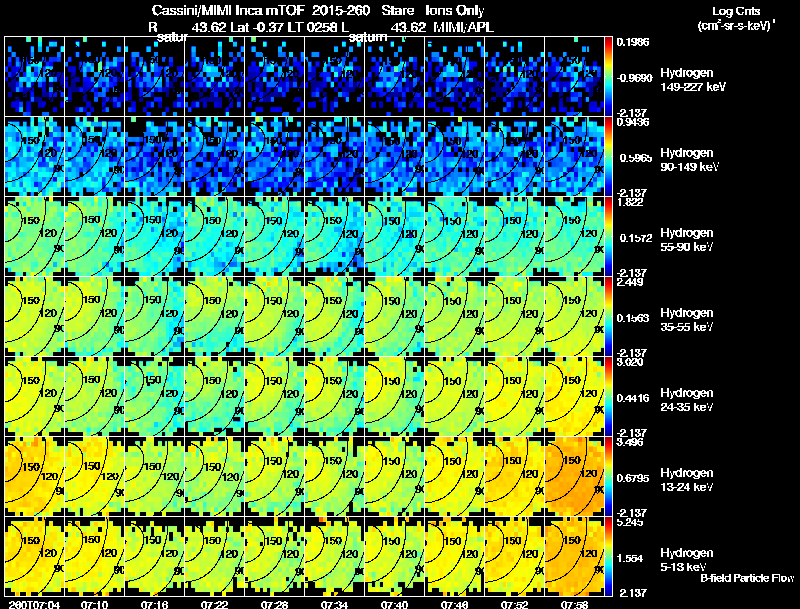Screen dimensions: 800x609
Task: Click the color bar beside Hydrogen 24-35 keV
Action: point(608,396)
